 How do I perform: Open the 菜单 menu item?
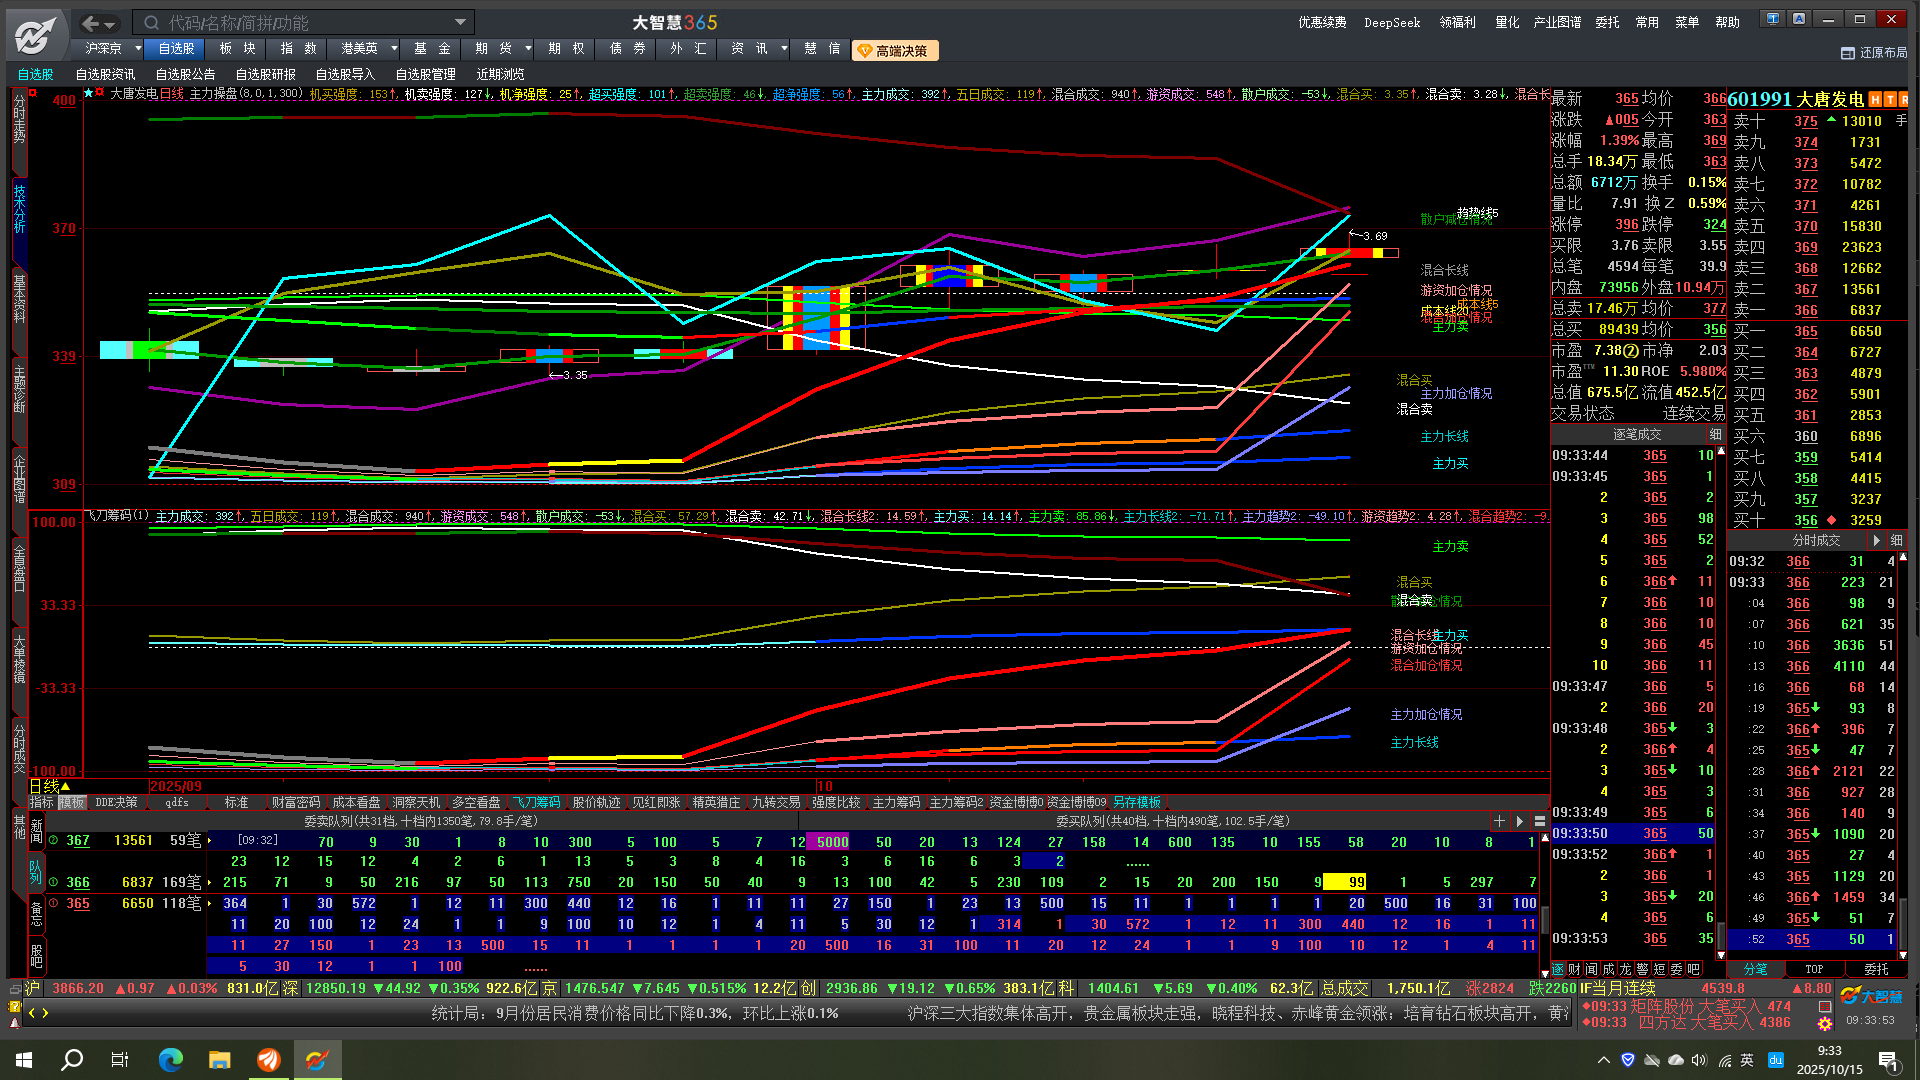click(x=1687, y=22)
